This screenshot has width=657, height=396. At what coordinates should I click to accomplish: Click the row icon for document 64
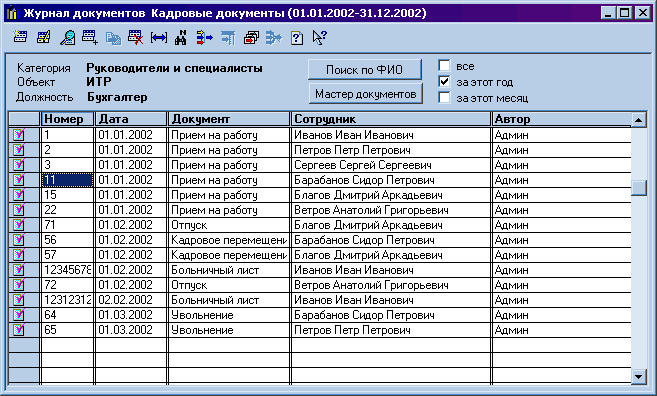19,315
